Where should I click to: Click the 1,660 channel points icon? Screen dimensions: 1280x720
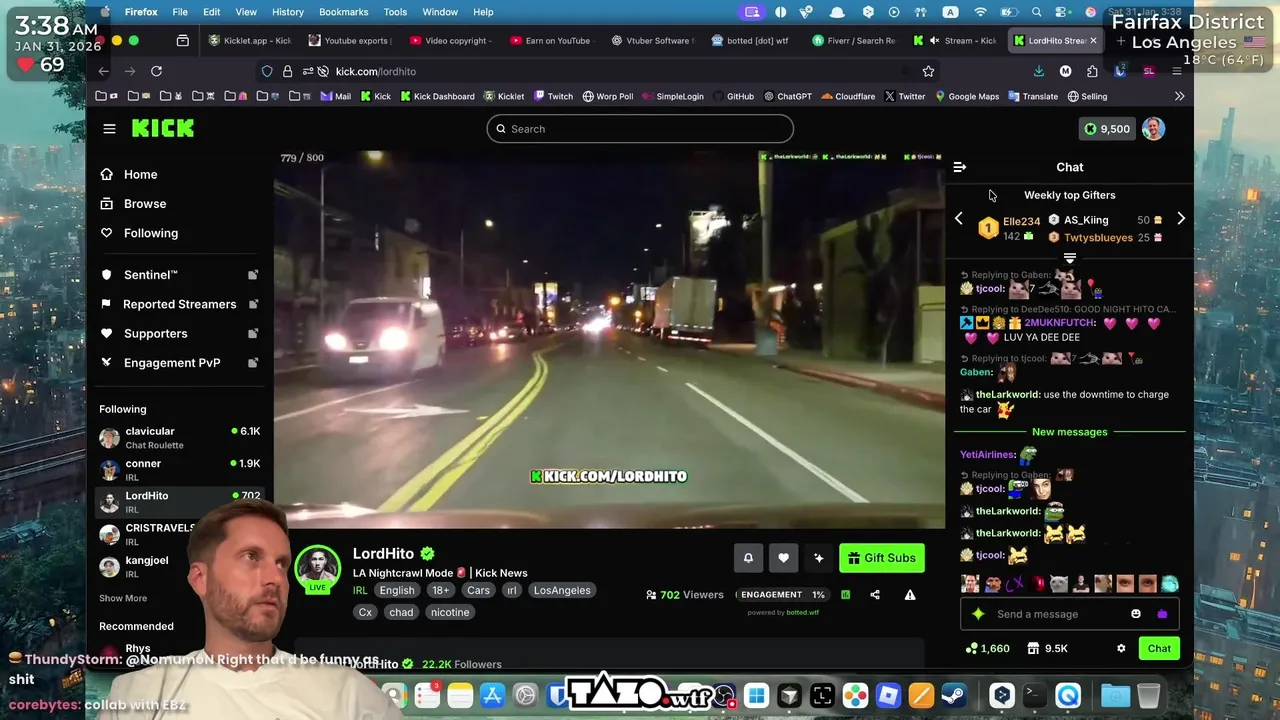(971, 648)
